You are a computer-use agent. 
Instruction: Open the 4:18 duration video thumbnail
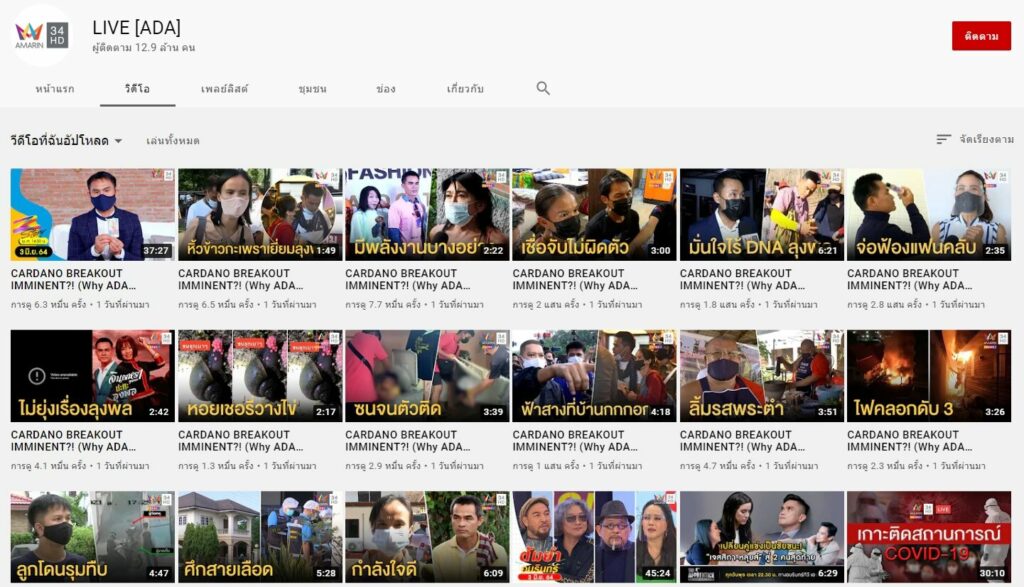point(594,376)
